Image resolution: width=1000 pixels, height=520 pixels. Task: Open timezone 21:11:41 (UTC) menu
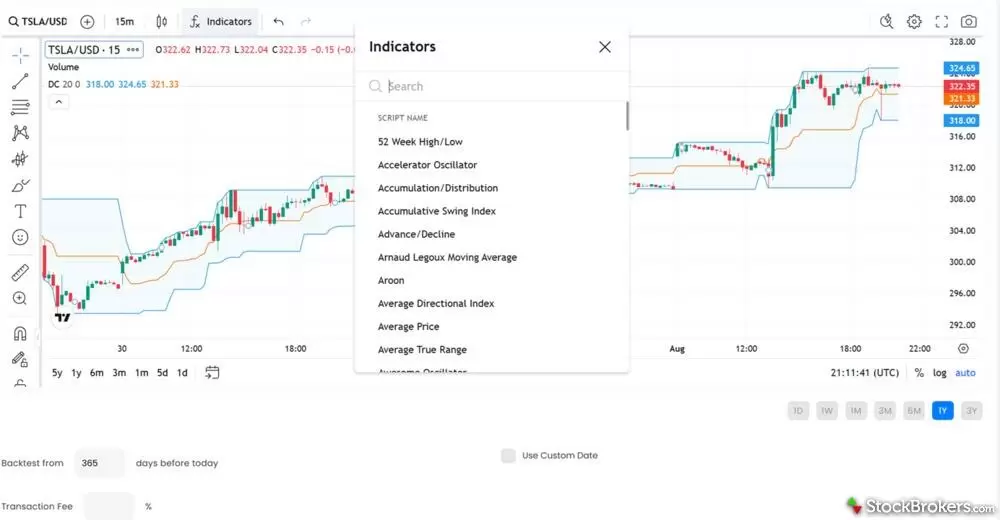[864, 373]
